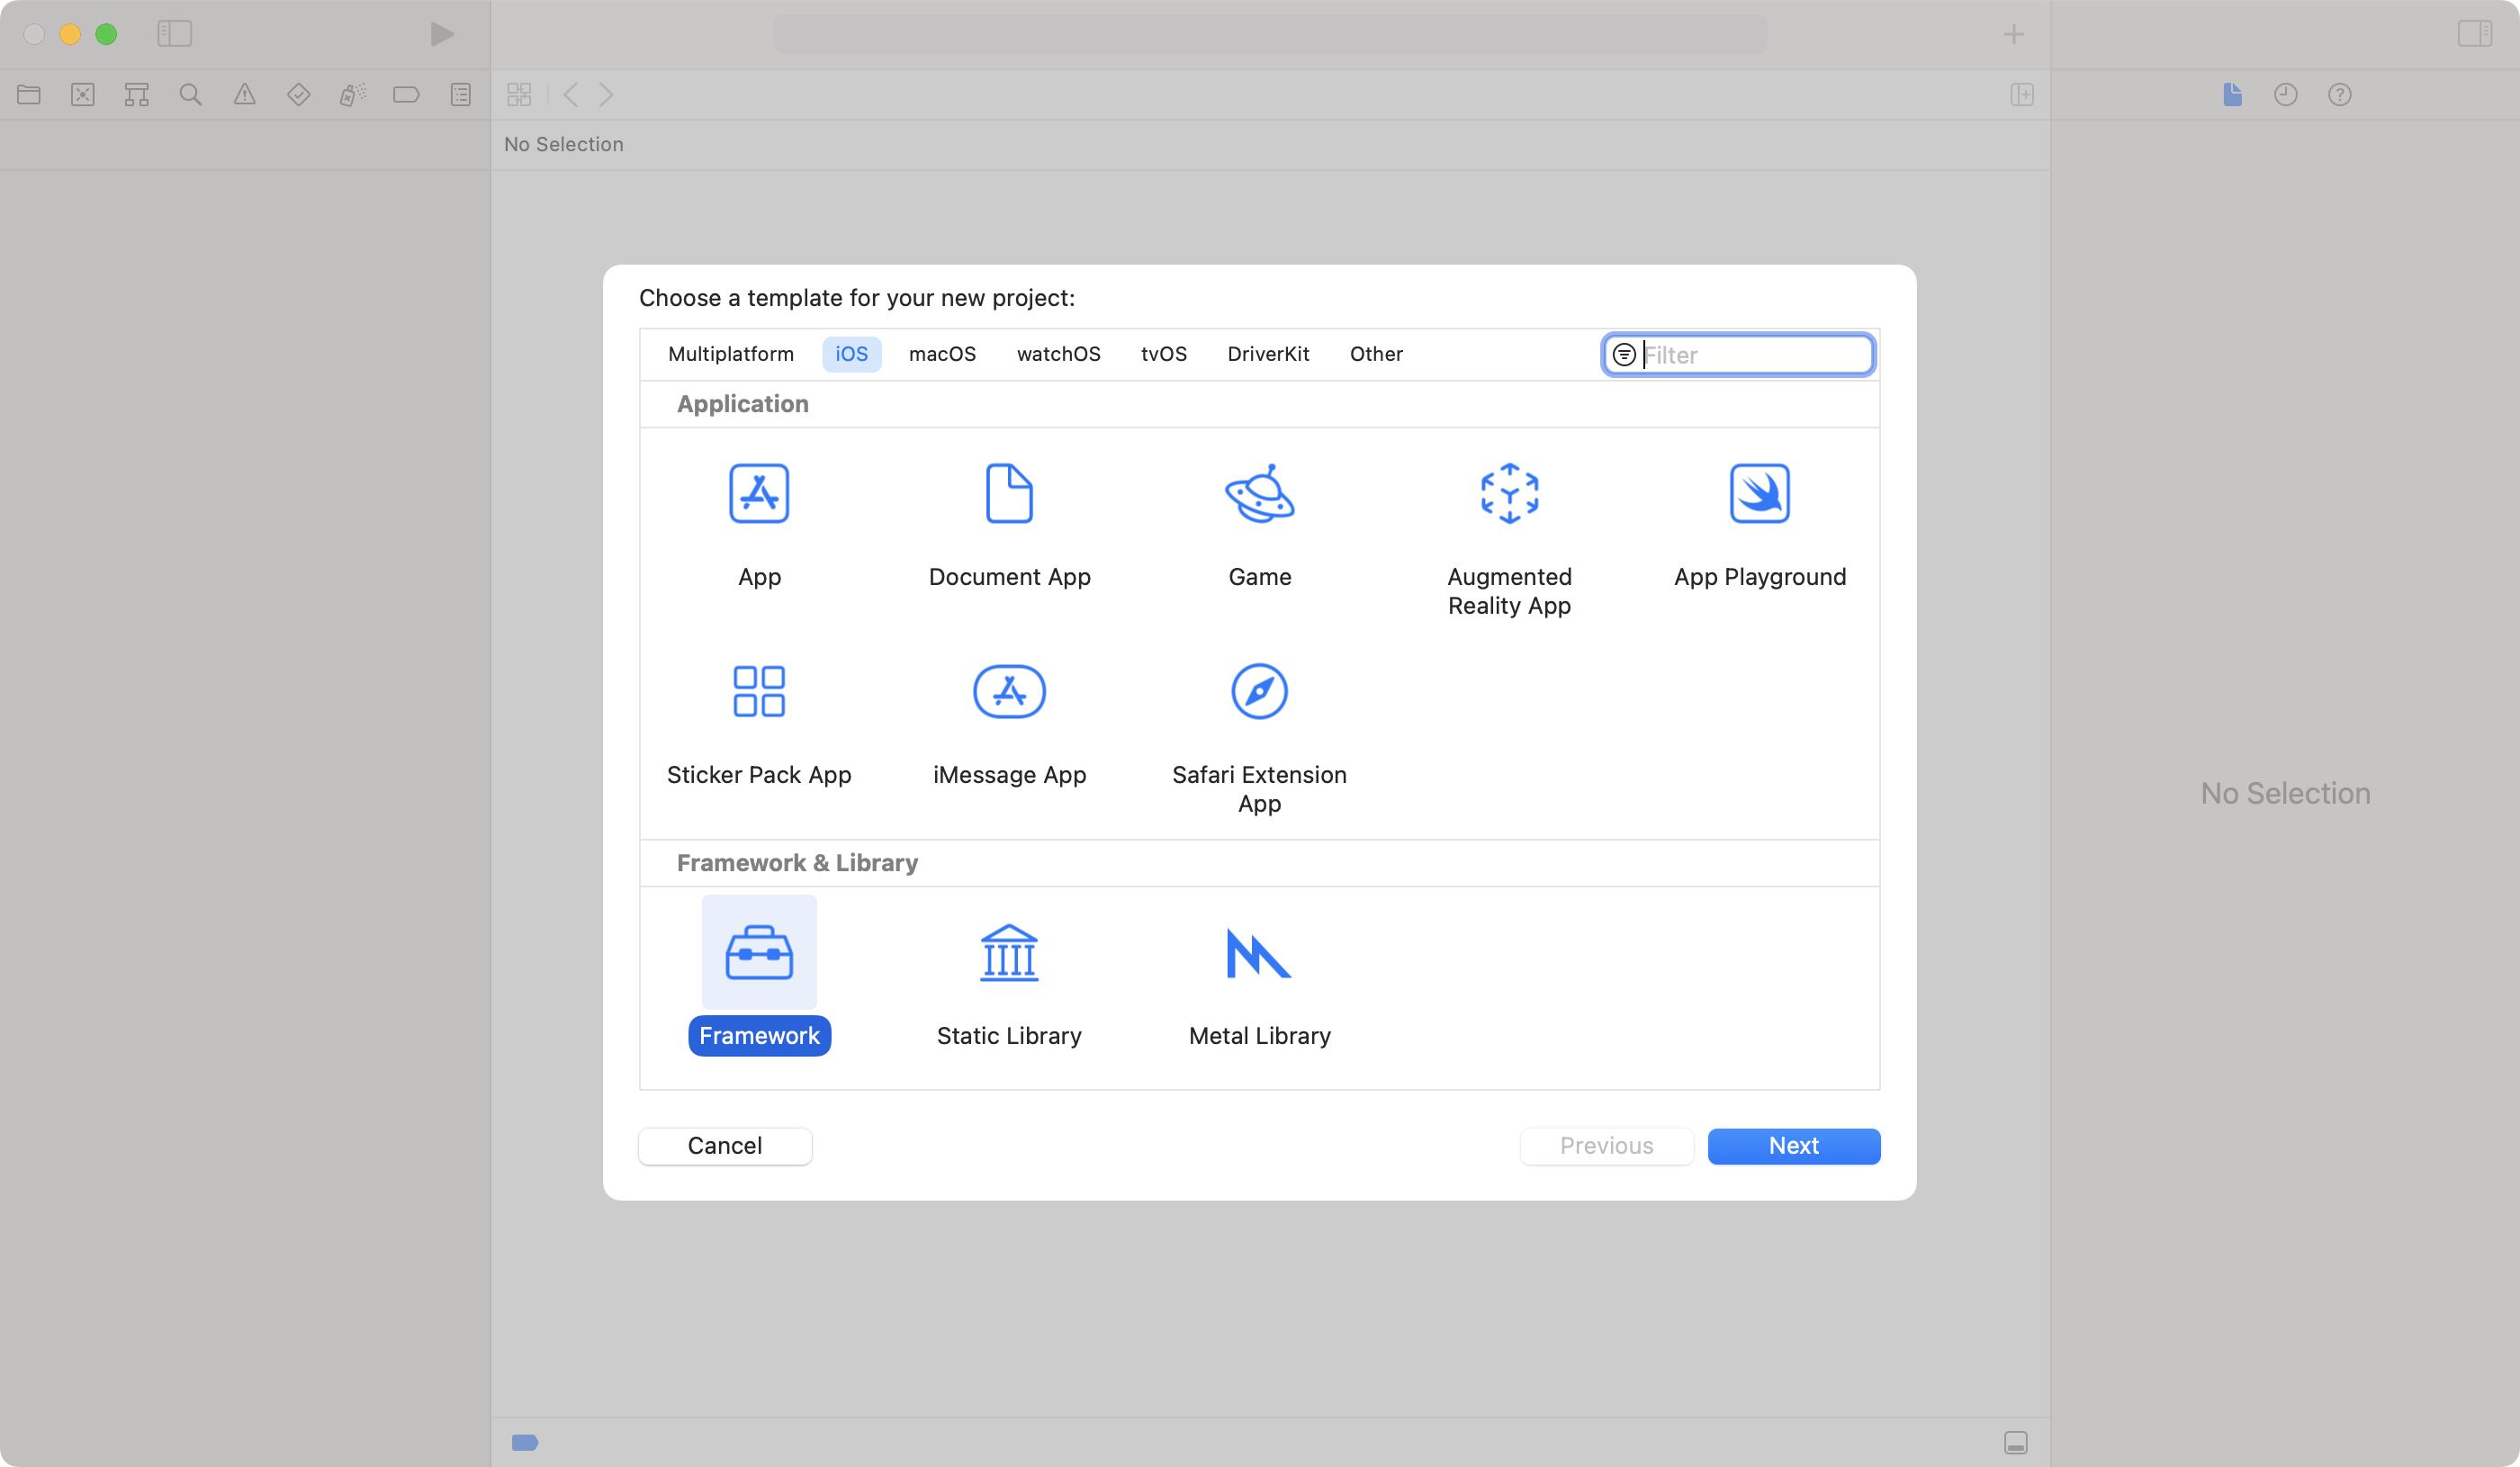Pick the iMessage App template
This screenshot has height=1467, width=2520.
(x=1009, y=691)
